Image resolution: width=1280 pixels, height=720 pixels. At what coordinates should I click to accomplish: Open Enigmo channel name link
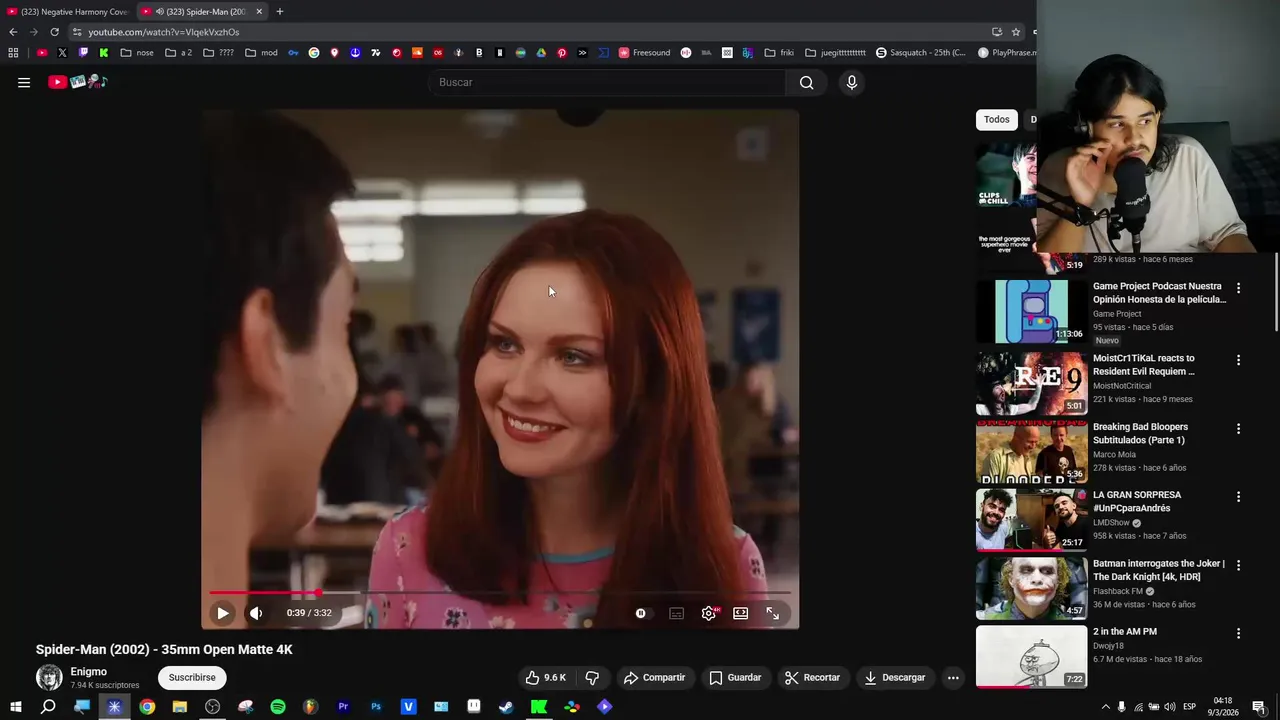click(89, 672)
